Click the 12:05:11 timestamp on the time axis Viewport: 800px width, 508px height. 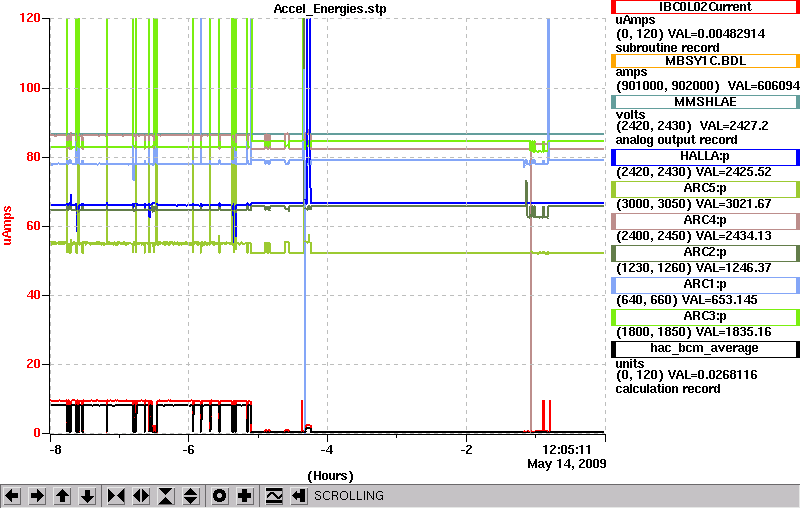pos(566,450)
